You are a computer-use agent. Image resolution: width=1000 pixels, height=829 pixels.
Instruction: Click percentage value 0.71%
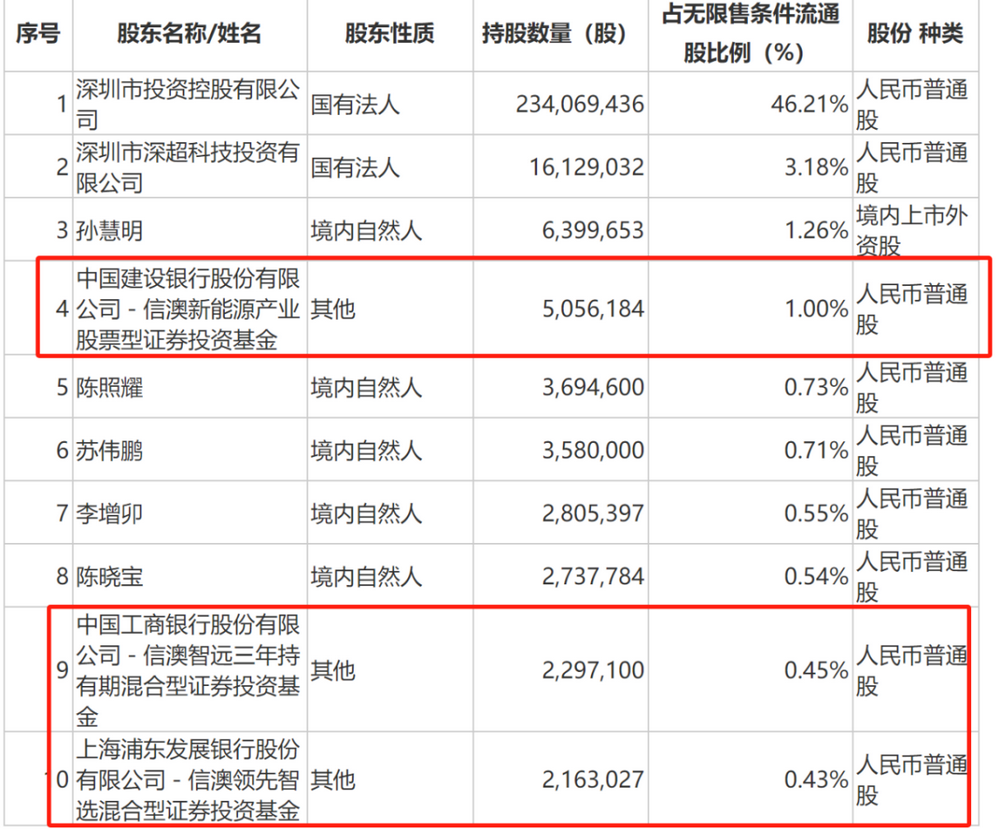pyautogui.click(x=816, y=450)
